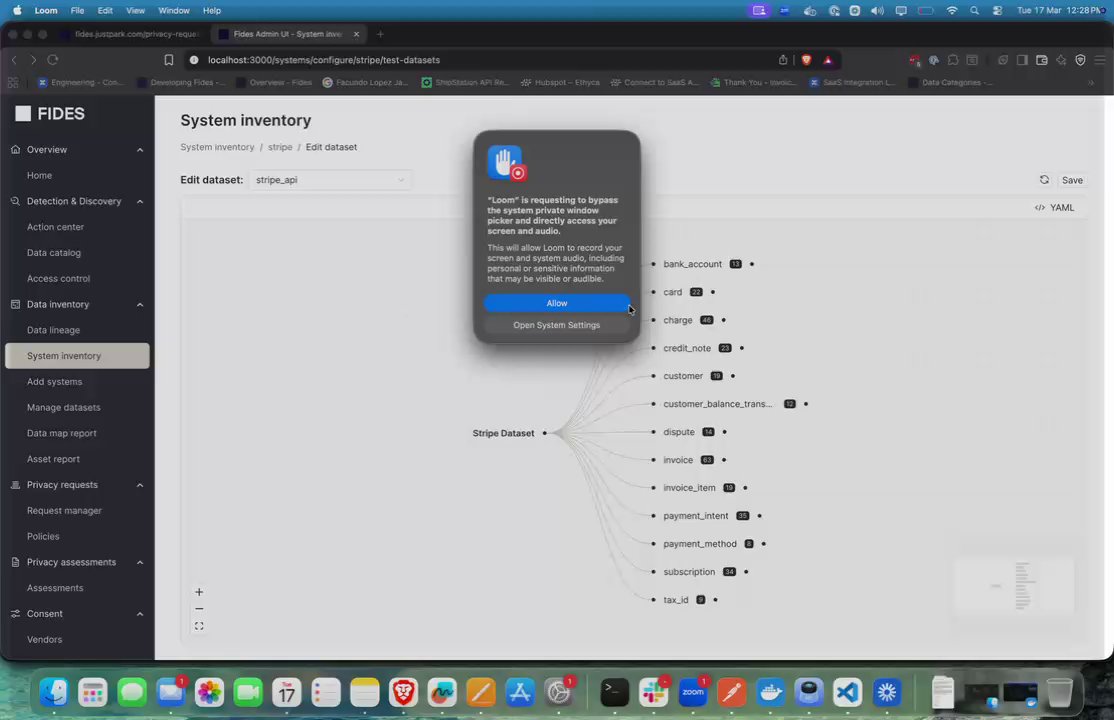Image resolution: width=1114 pixels, height=720 pixels.
Task: Open Visual Studio Code from the dock
Action: coord(847,692)
